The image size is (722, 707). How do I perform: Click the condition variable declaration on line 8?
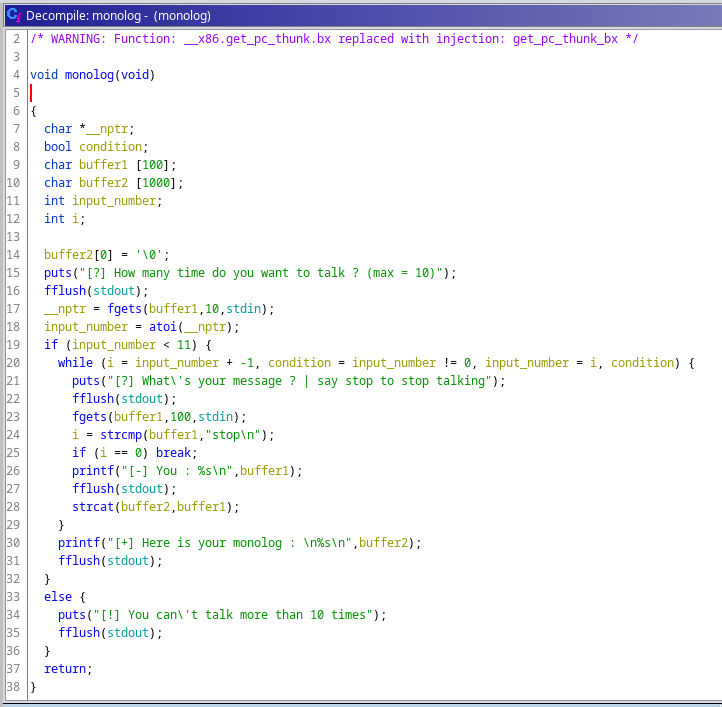114,147
